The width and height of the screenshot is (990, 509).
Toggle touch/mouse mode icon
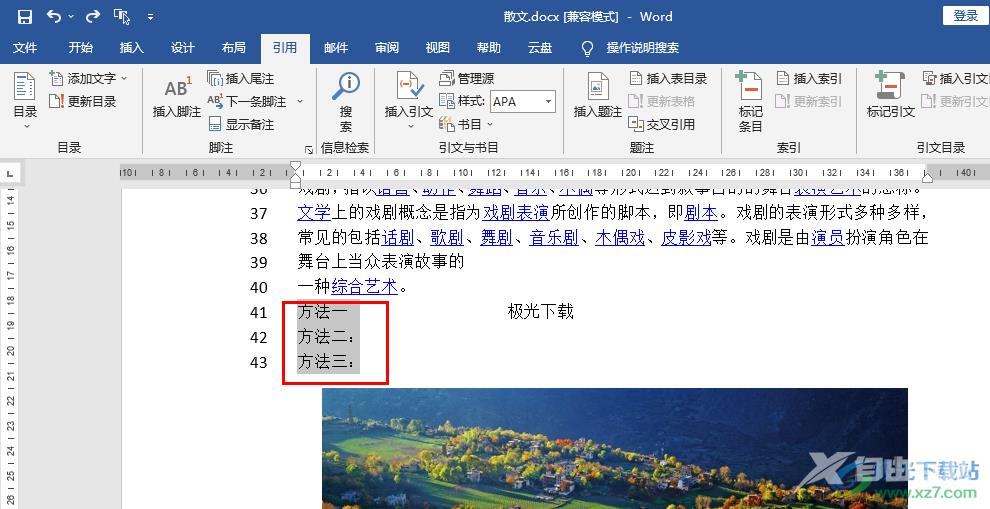pos(122,16)
